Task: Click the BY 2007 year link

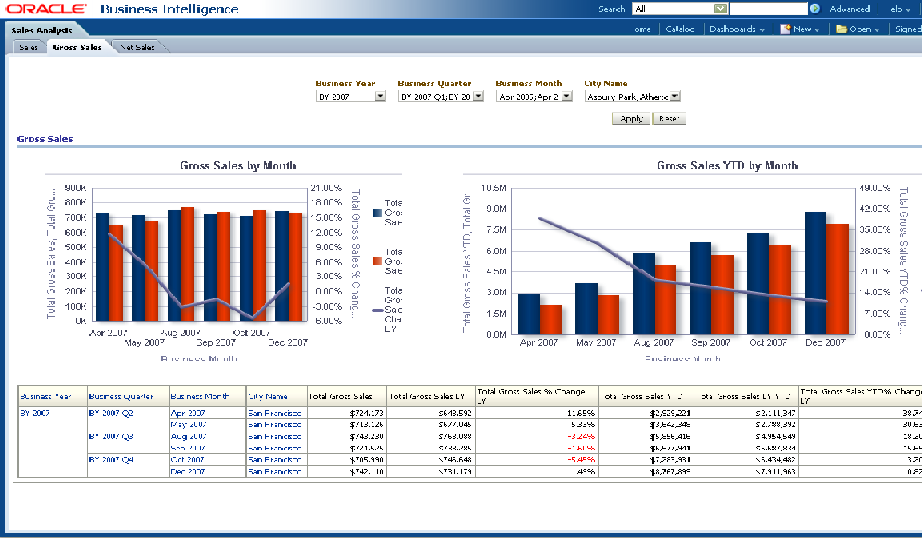Action: click(35, 413)
